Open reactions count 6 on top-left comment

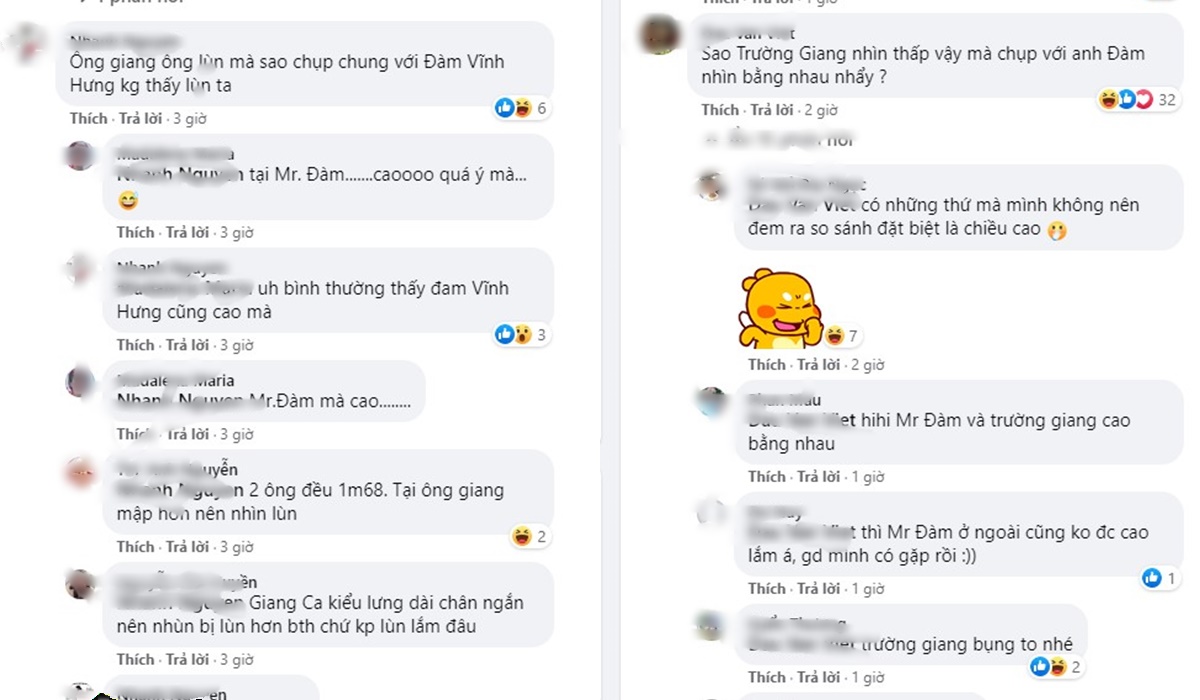[x=523, y=108]
